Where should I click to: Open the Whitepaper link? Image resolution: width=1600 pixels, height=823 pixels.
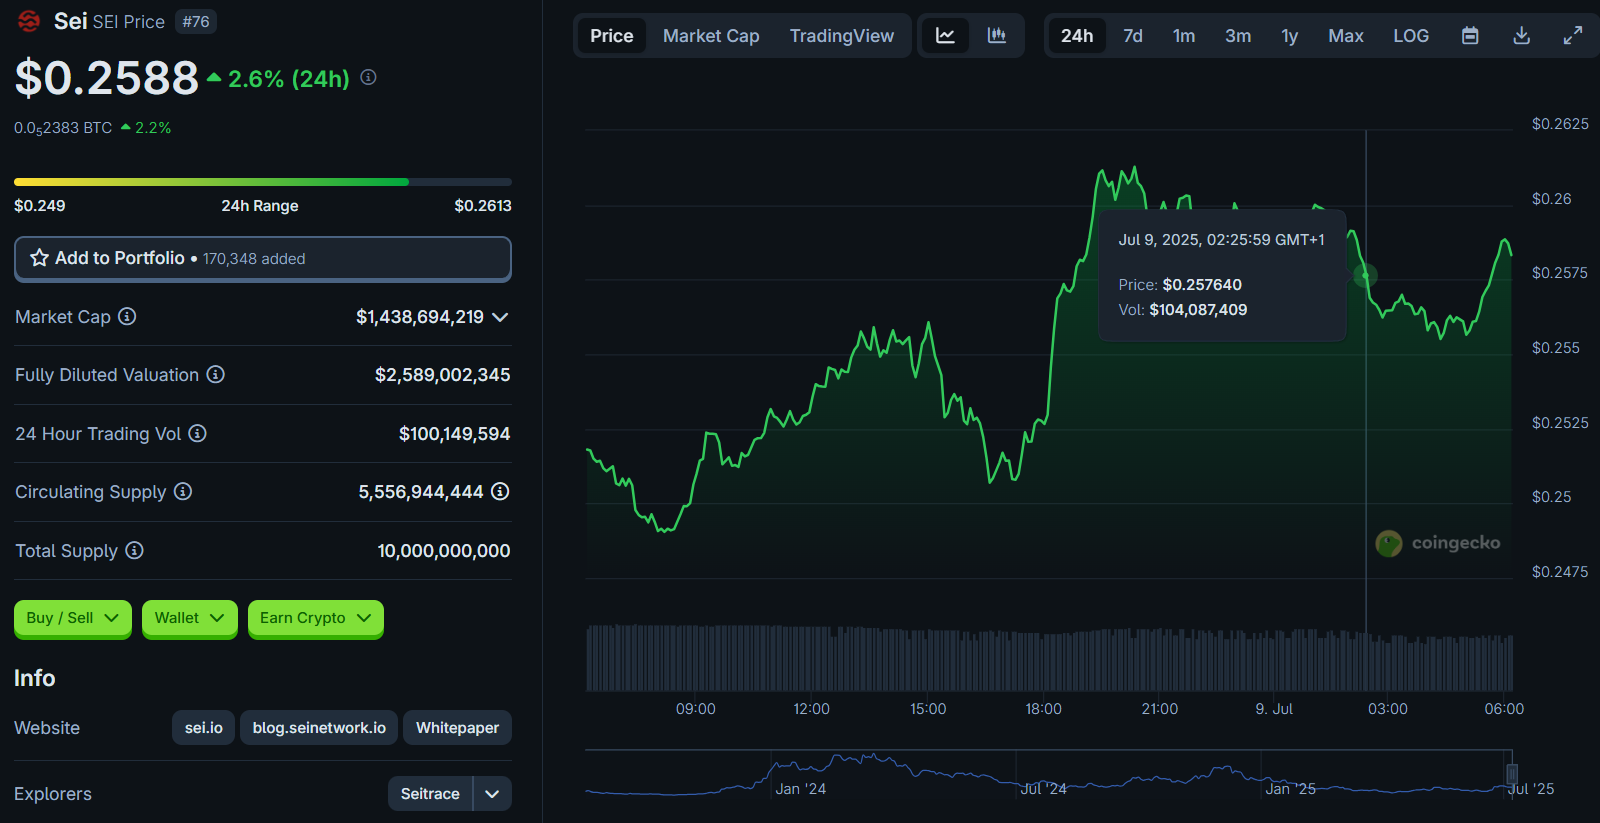[x=457, y=728]
